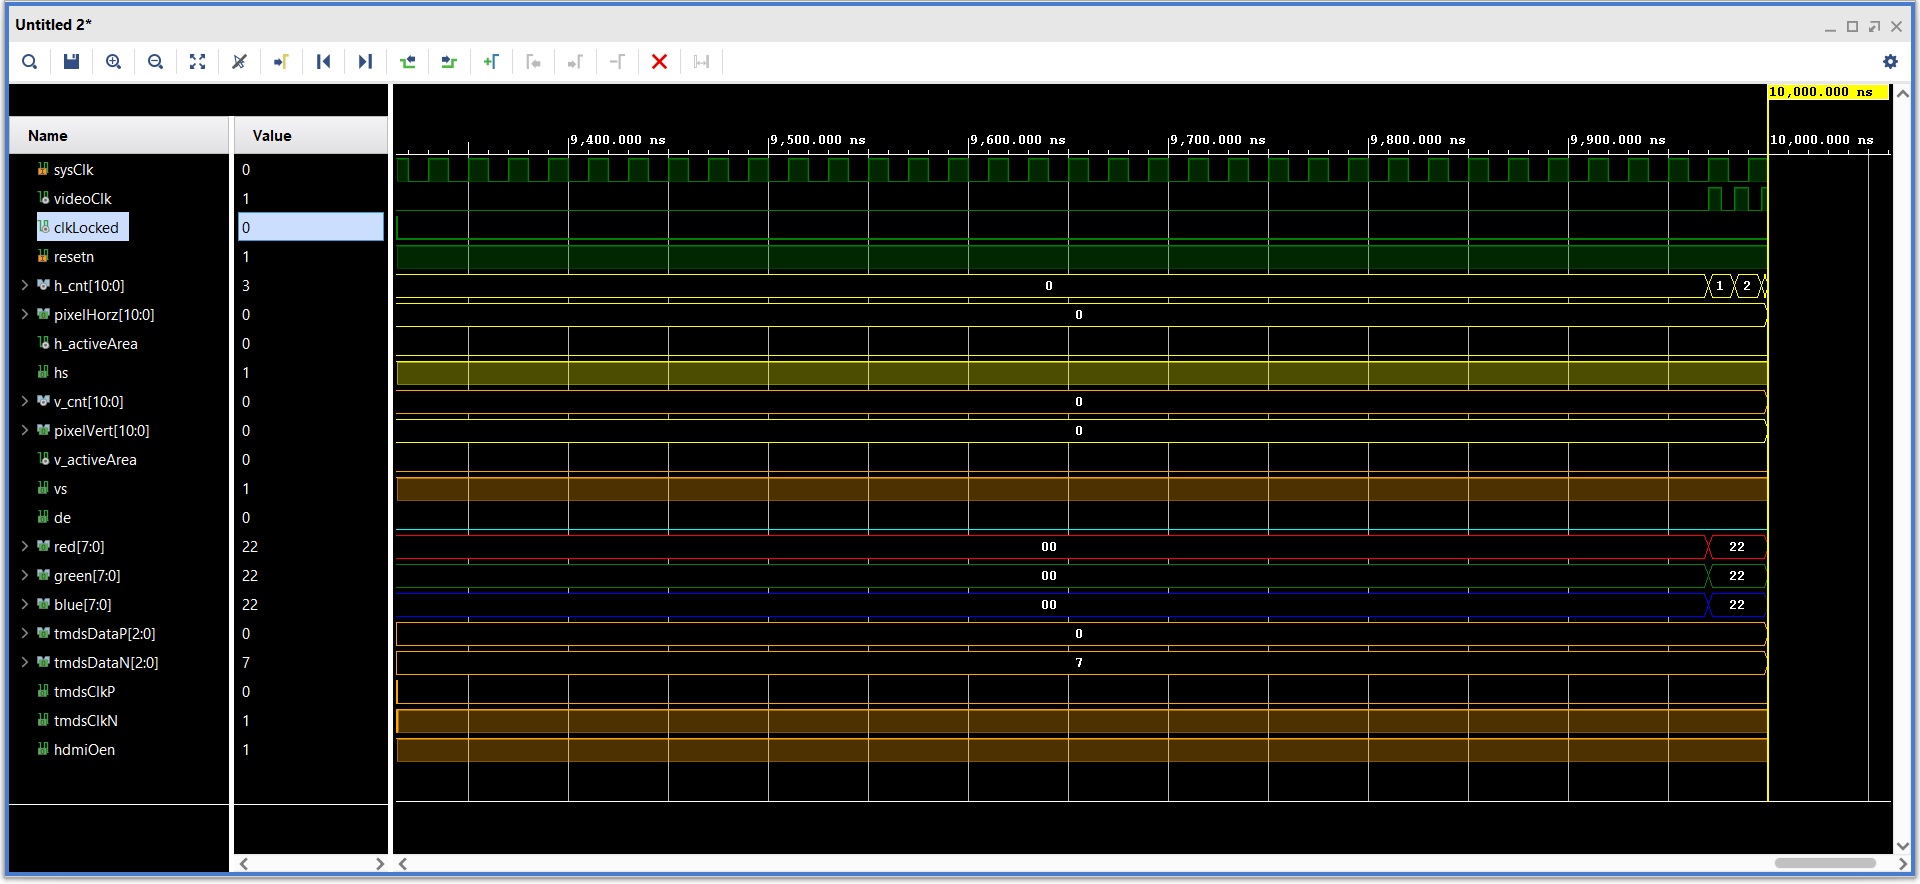The height and width of the screenshot is (884, 1920).
Task: Click the go-to-cursor toolbar icon
Action: point(281,62)
